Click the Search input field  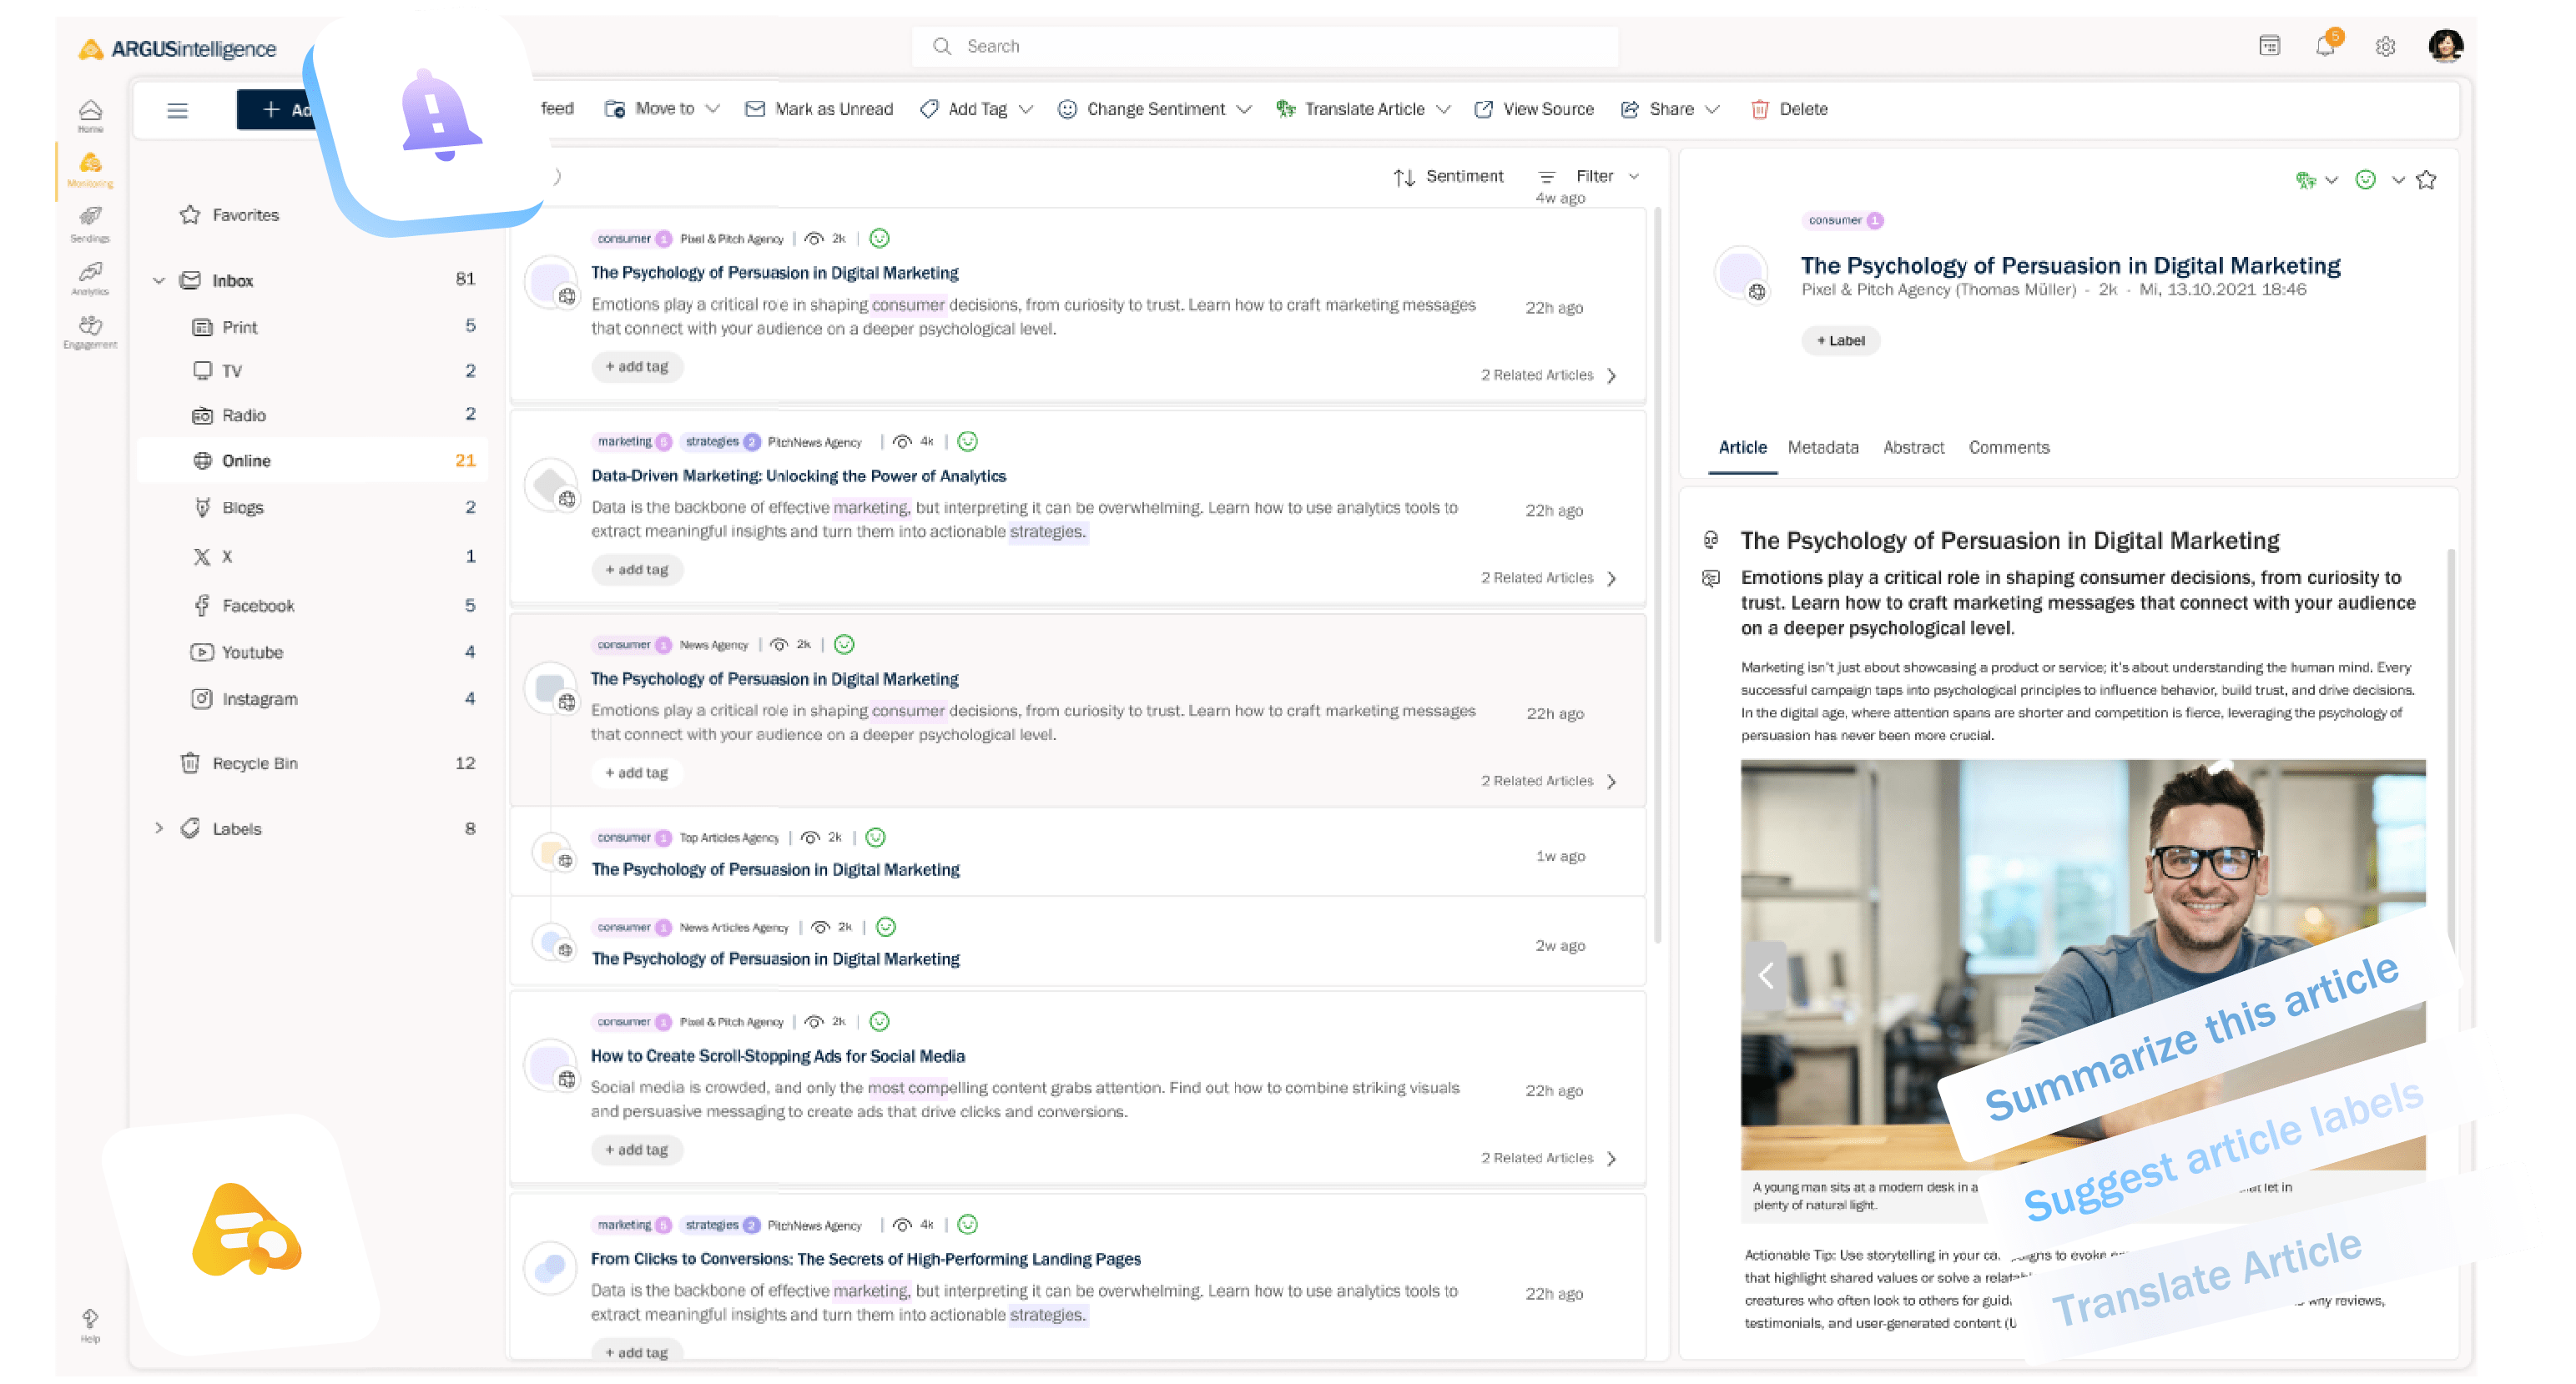pos(1264,46)
